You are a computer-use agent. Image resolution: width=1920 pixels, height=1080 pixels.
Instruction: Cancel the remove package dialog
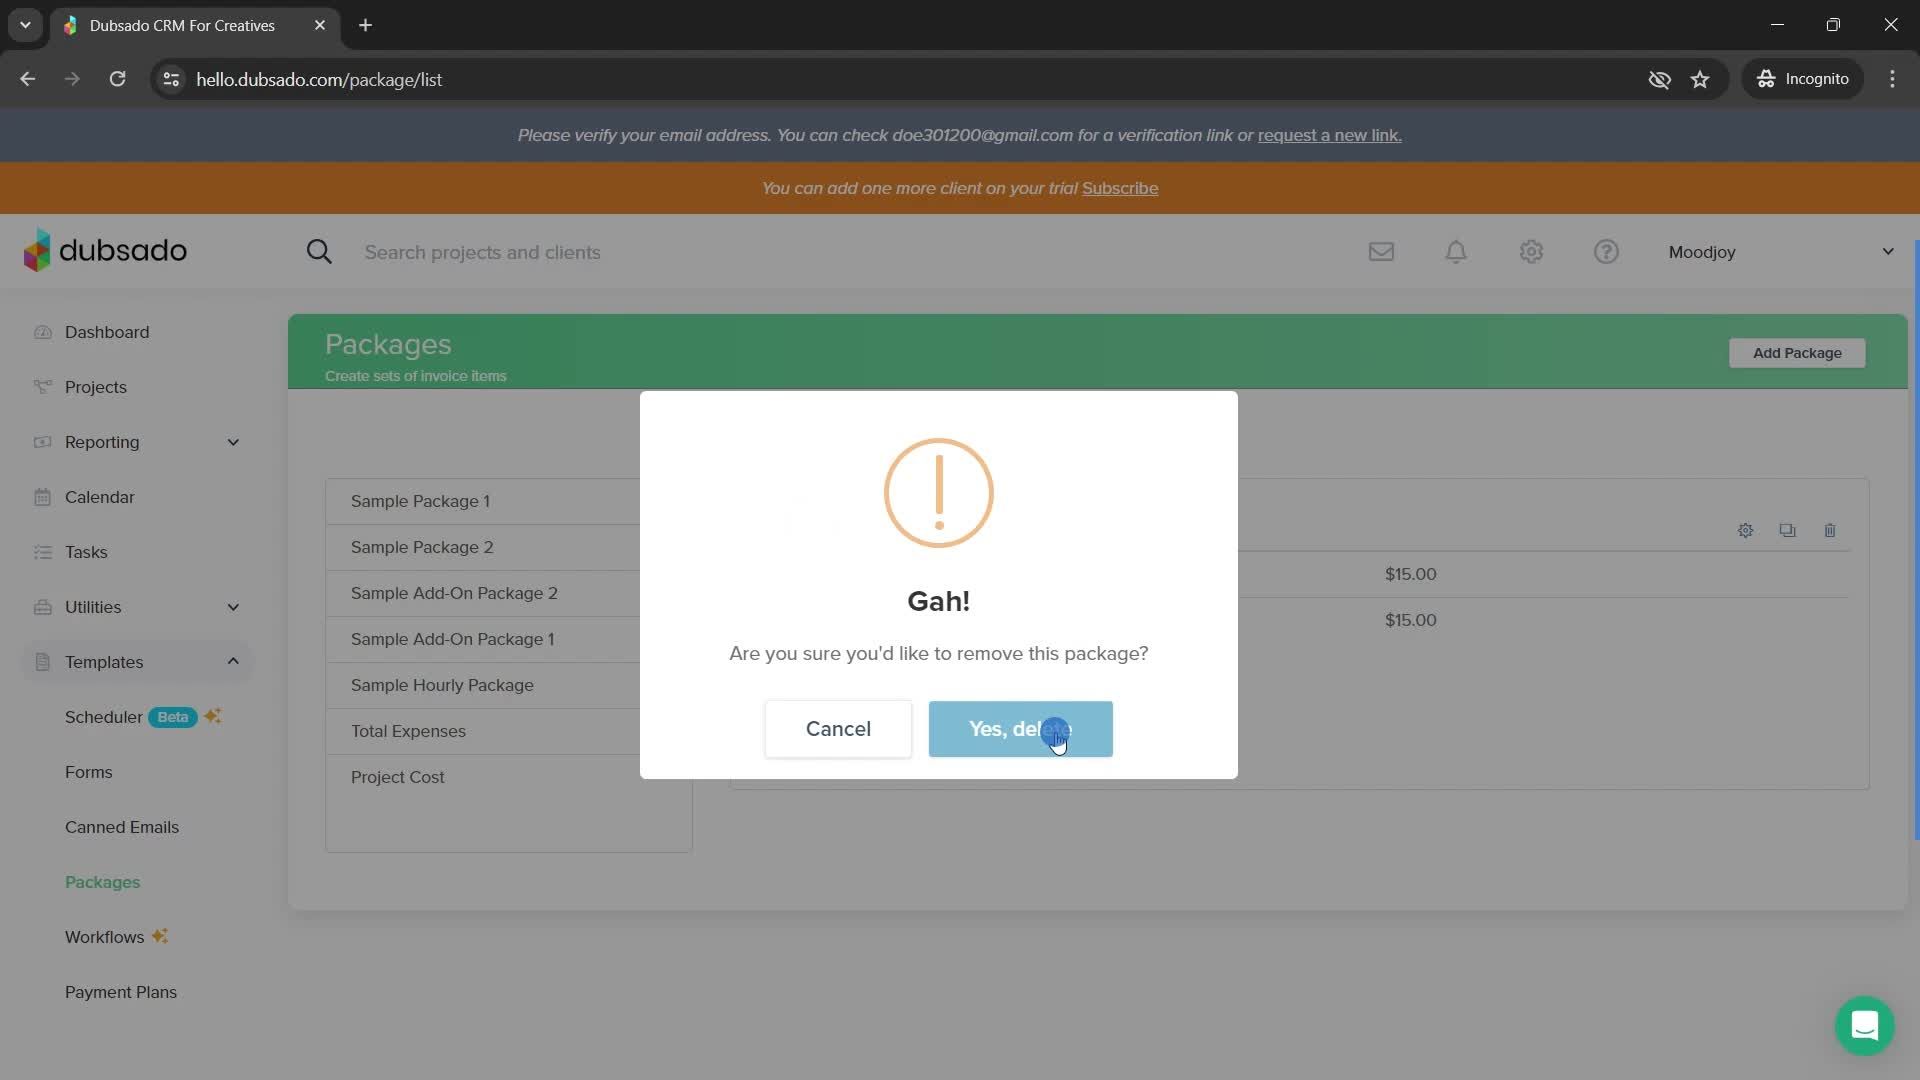click(838, 729)
